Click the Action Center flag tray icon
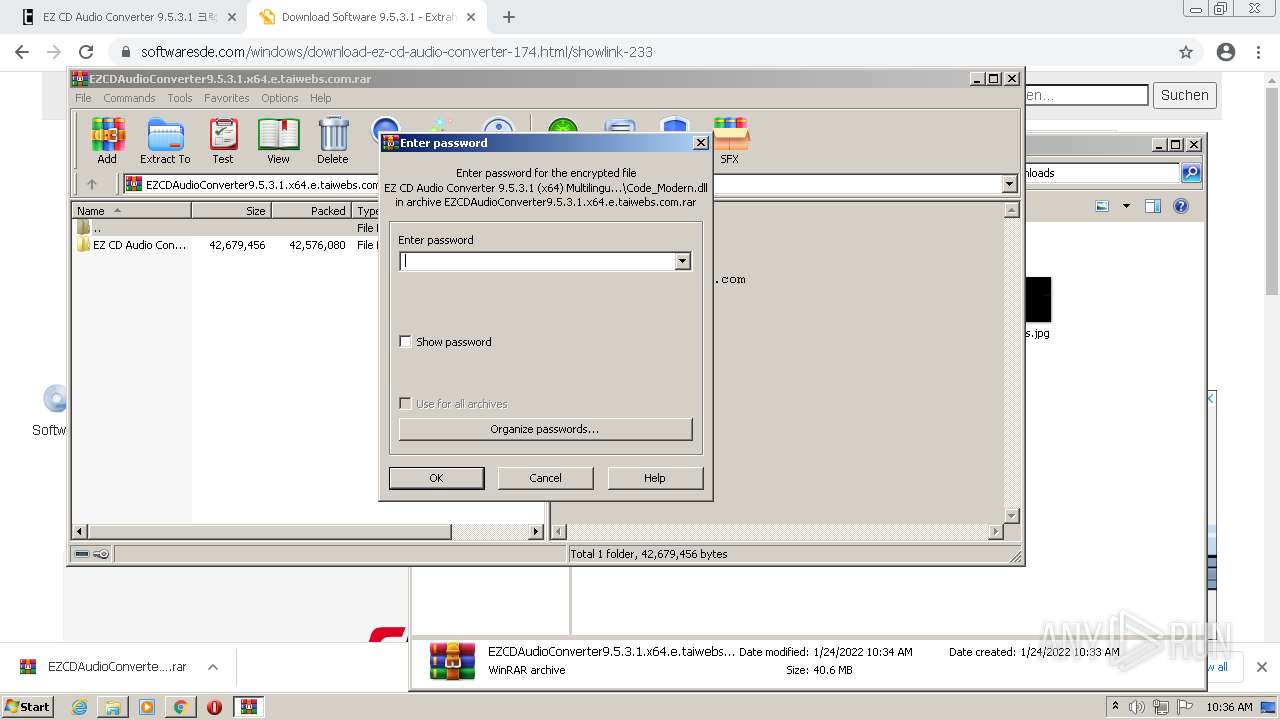The image size is (1280, 720). click(1185, 707)
